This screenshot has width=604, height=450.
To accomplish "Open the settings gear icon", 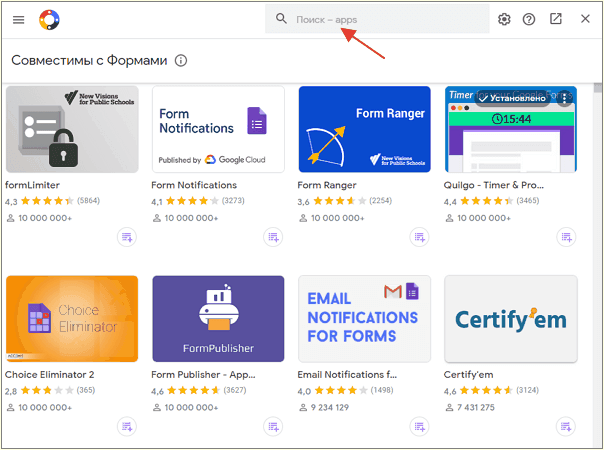I will tap(504, 19).
